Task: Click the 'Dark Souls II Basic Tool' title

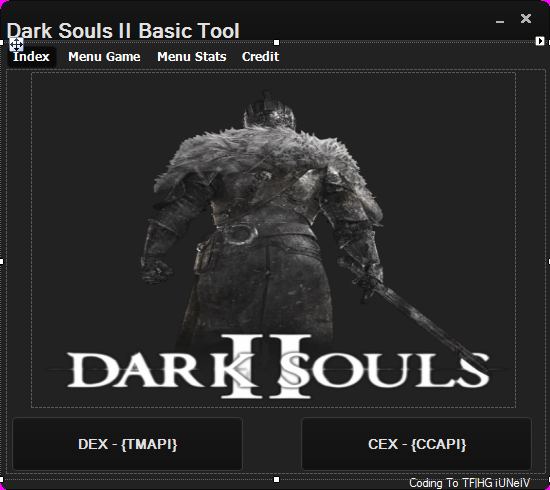Action: point(123,31)
